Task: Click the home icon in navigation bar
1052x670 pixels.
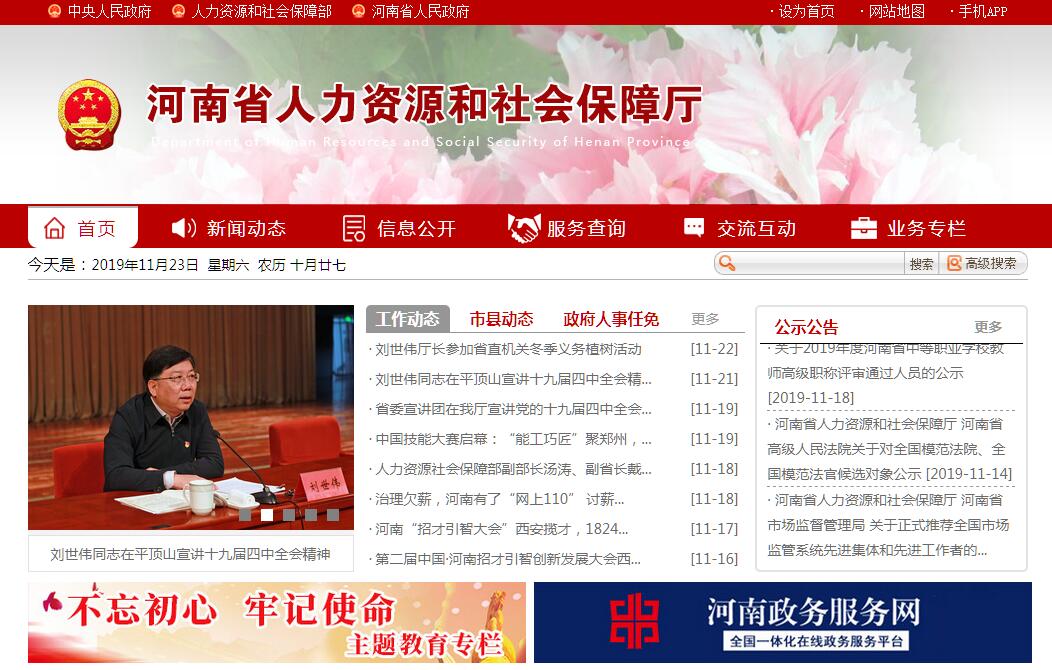Action: click(x=54, y=228)
